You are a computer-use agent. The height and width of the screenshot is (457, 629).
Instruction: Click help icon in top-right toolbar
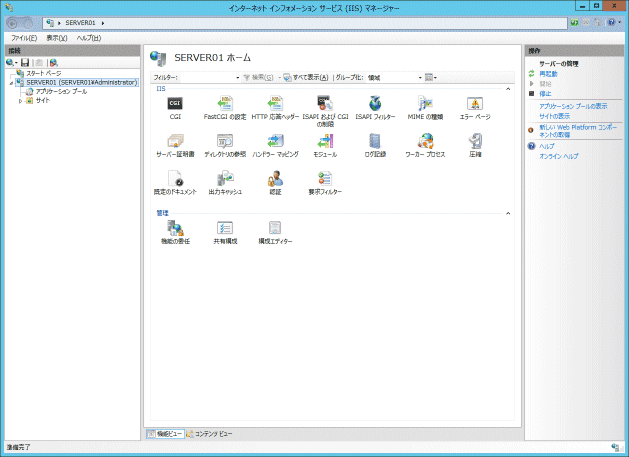pos(613,23)
